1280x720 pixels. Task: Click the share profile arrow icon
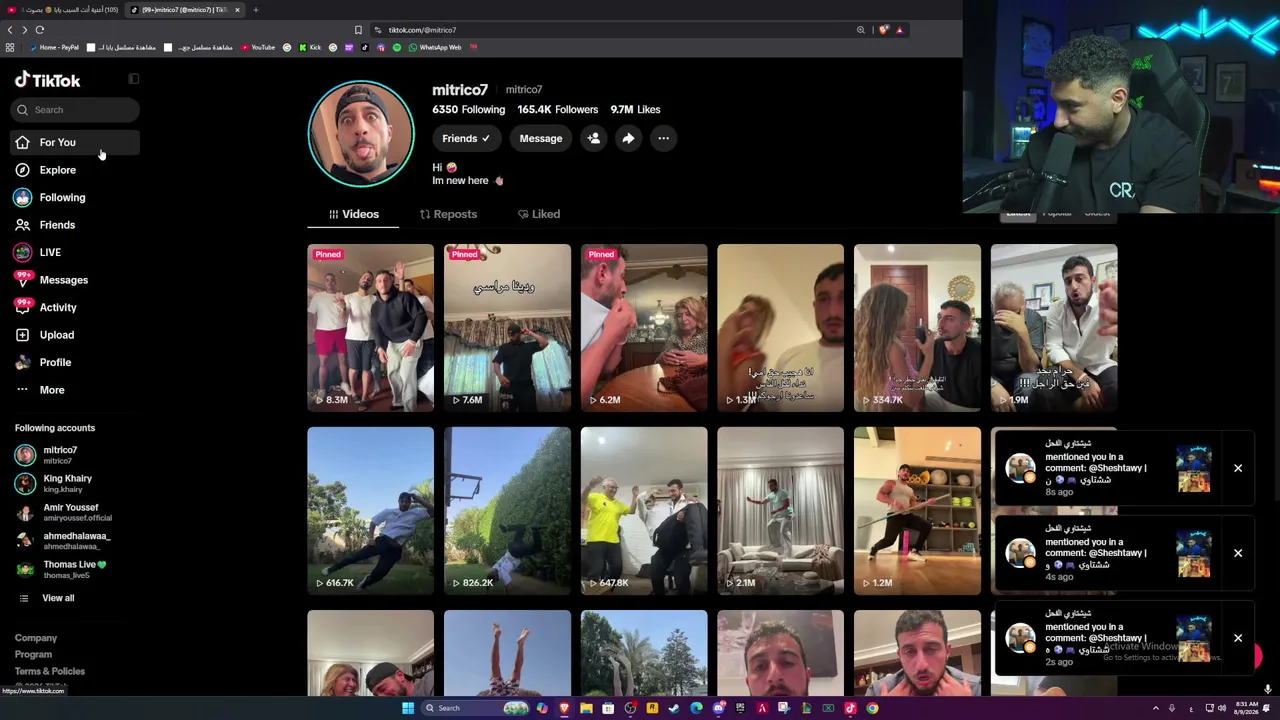click(x=628, y=139)
